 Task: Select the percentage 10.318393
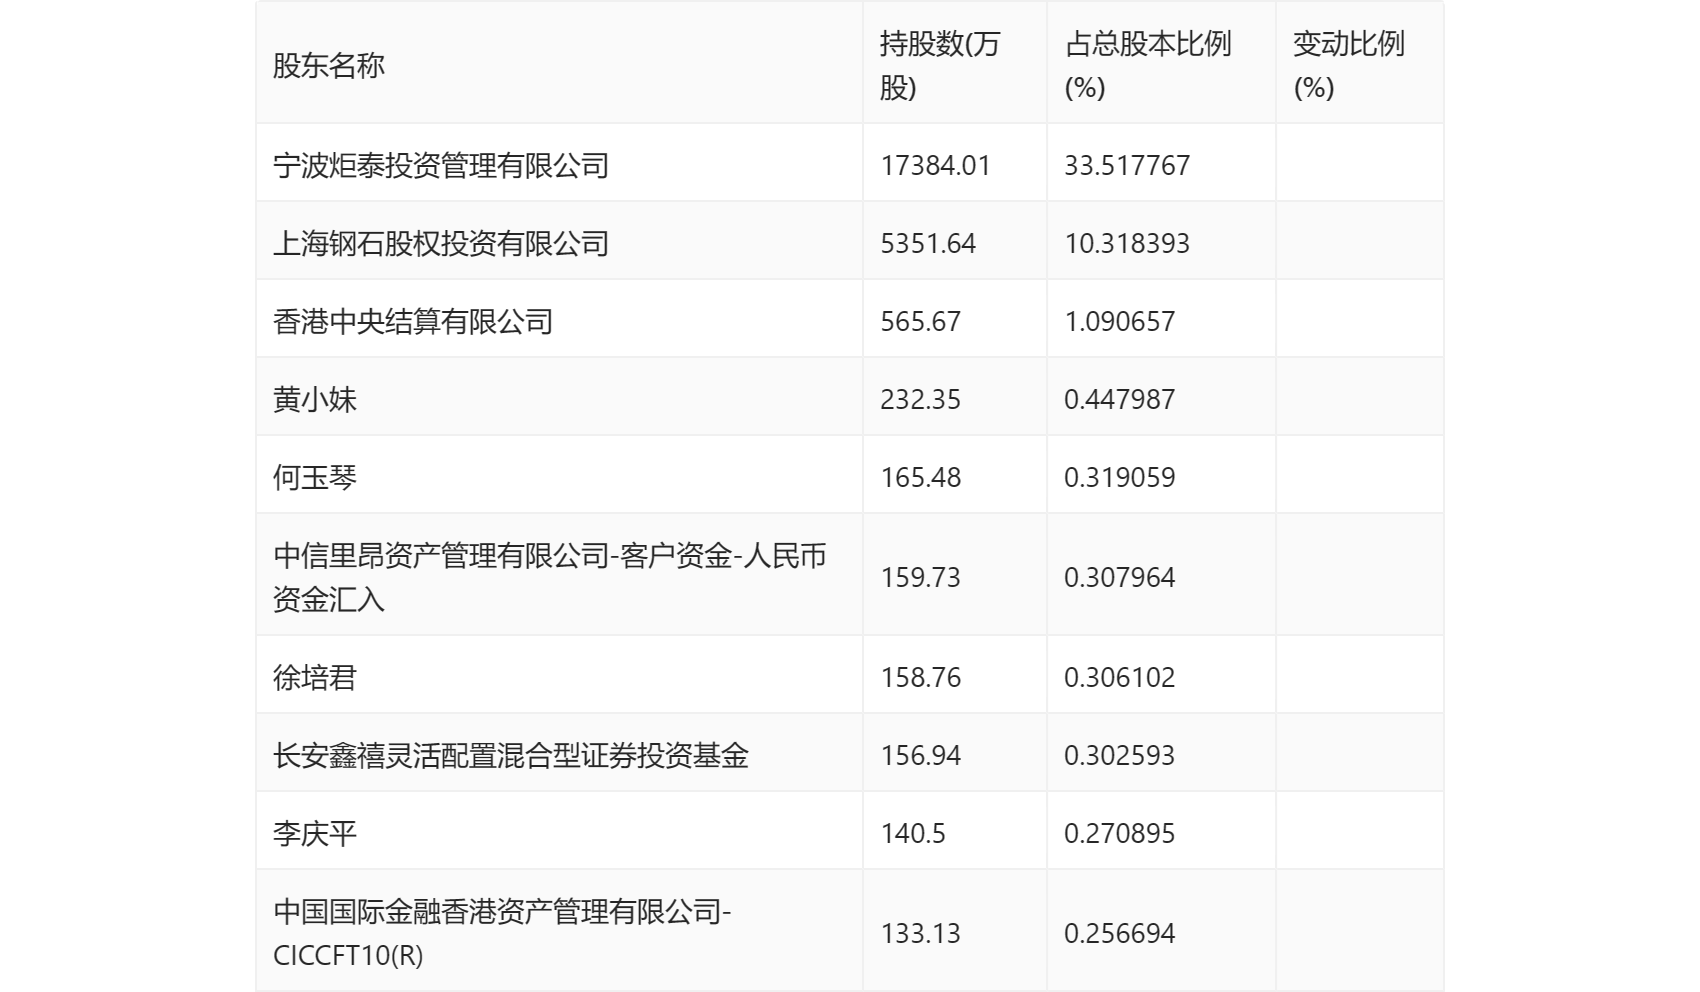pos(1127,243)
